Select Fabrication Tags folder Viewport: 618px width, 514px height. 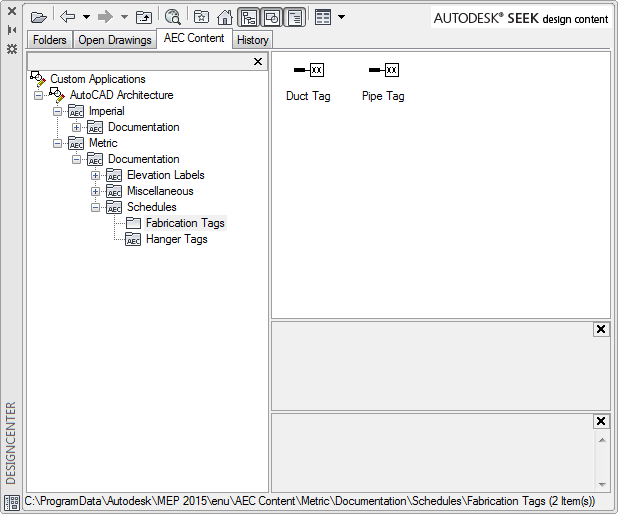[x=185, y=223]
